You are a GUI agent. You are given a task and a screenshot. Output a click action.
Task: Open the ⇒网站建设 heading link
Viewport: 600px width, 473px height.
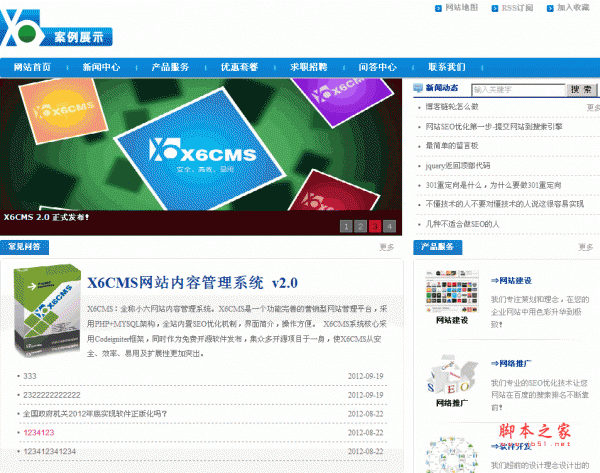pyautogui.click(x=512, y=281)
